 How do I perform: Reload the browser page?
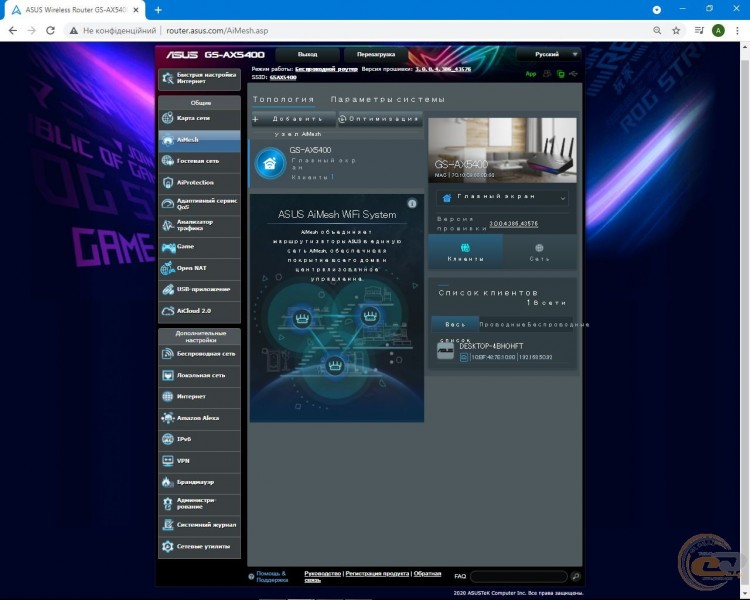[50, 31]
